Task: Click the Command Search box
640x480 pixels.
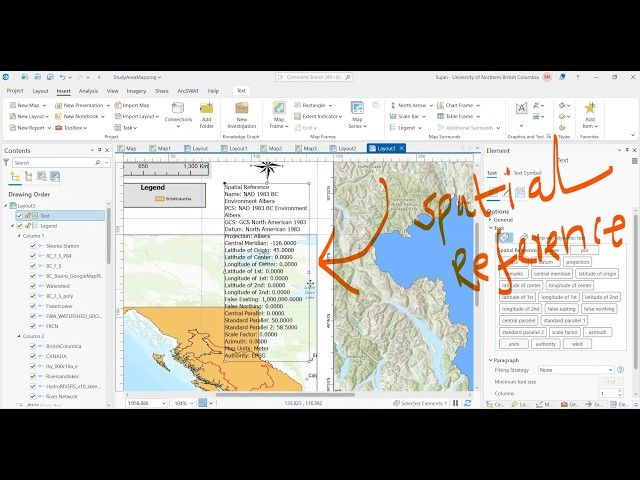Action: (314, 77)
